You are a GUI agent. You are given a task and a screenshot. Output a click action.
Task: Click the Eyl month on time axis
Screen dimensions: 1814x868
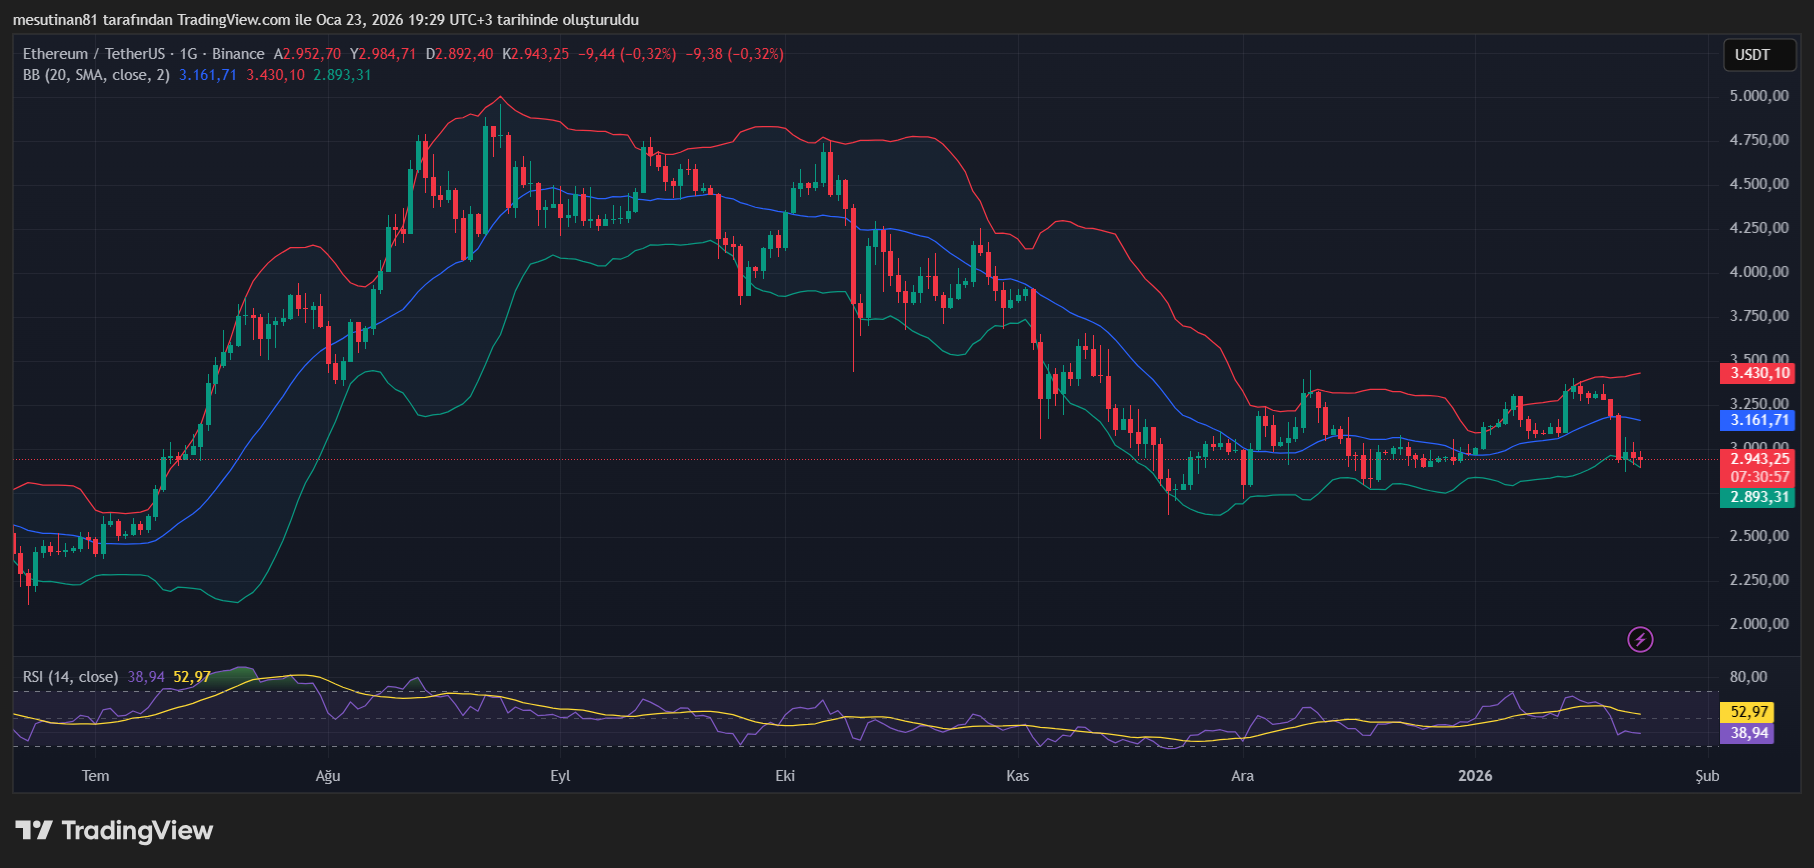(560, 776)
